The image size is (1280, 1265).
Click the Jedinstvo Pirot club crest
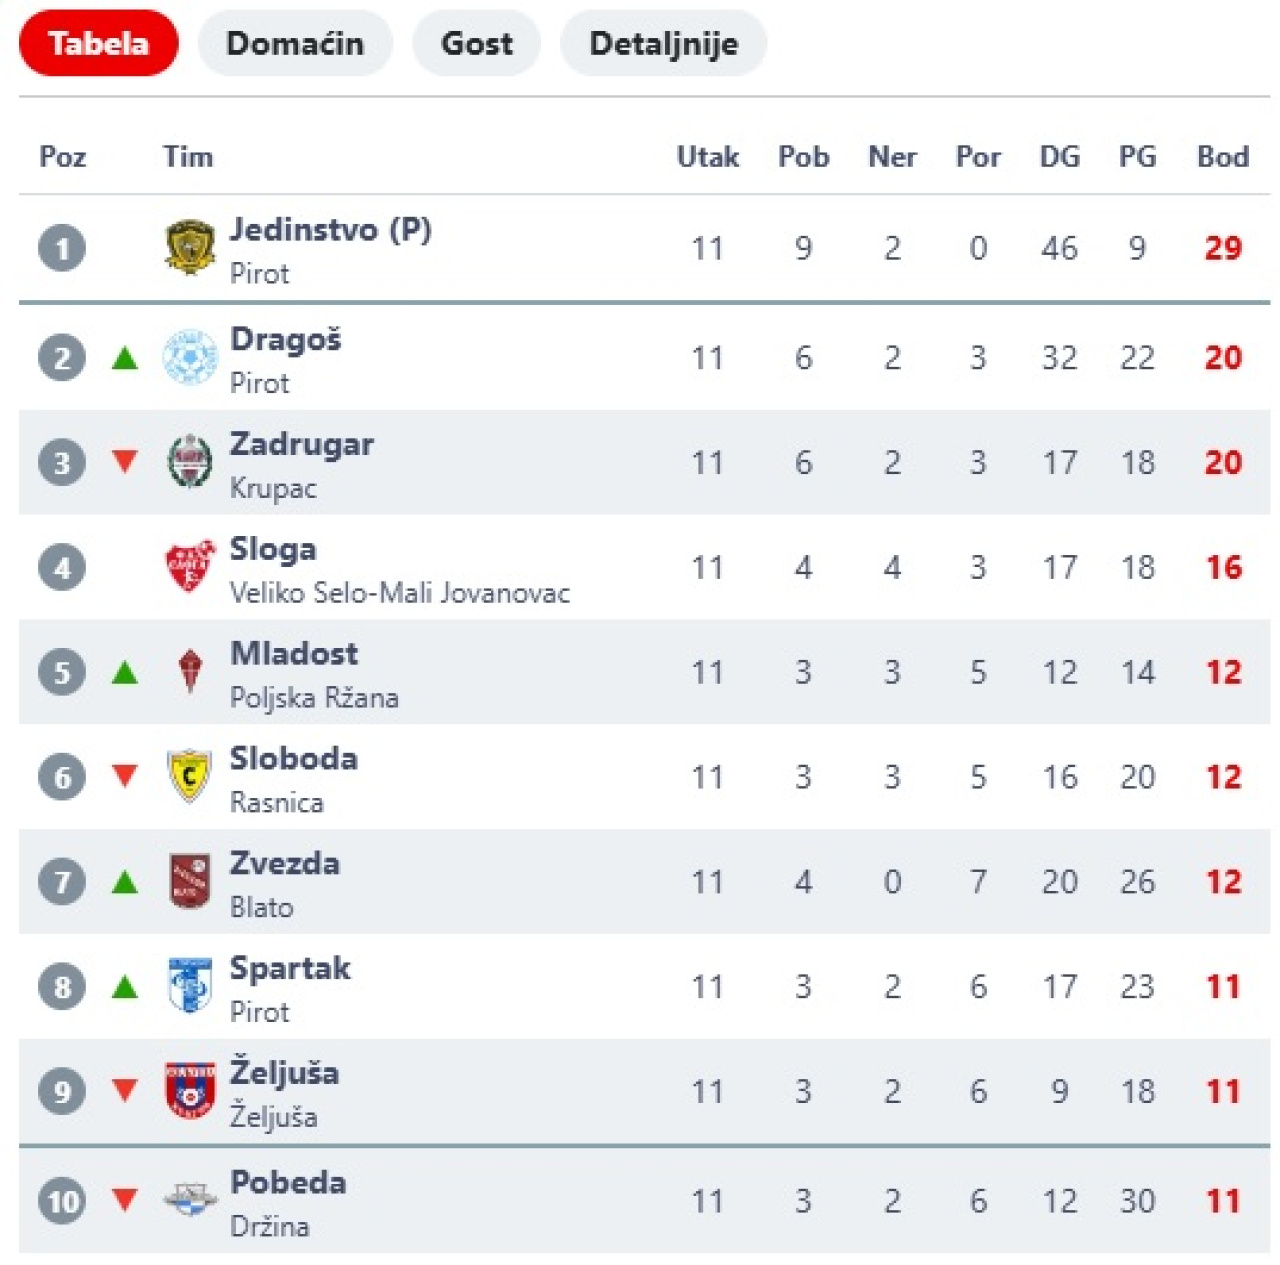click(x=189, y=248)
